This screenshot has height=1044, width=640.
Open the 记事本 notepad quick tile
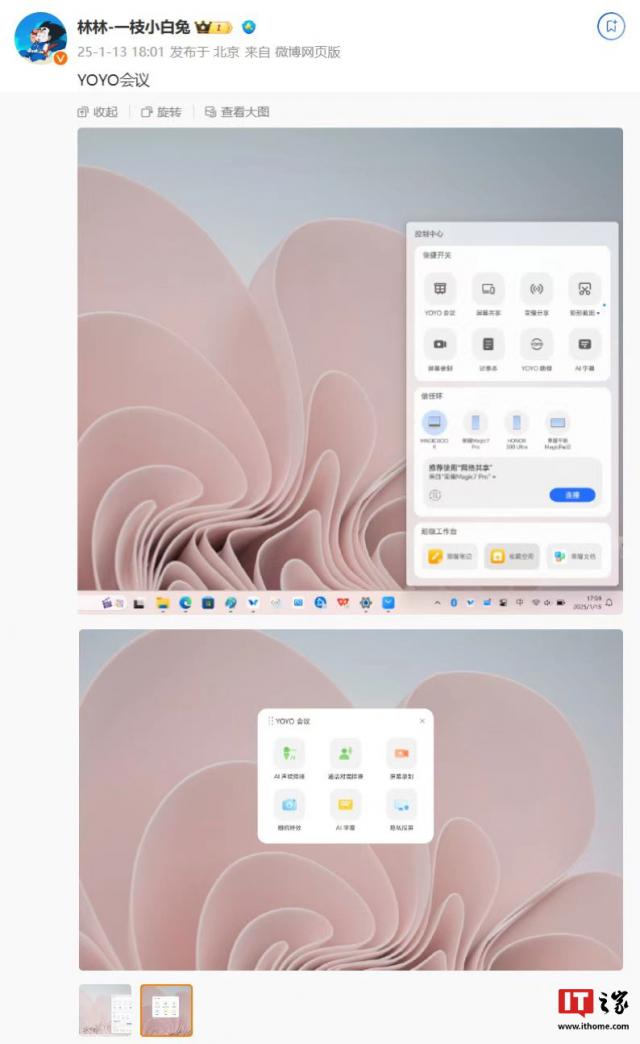488,344
